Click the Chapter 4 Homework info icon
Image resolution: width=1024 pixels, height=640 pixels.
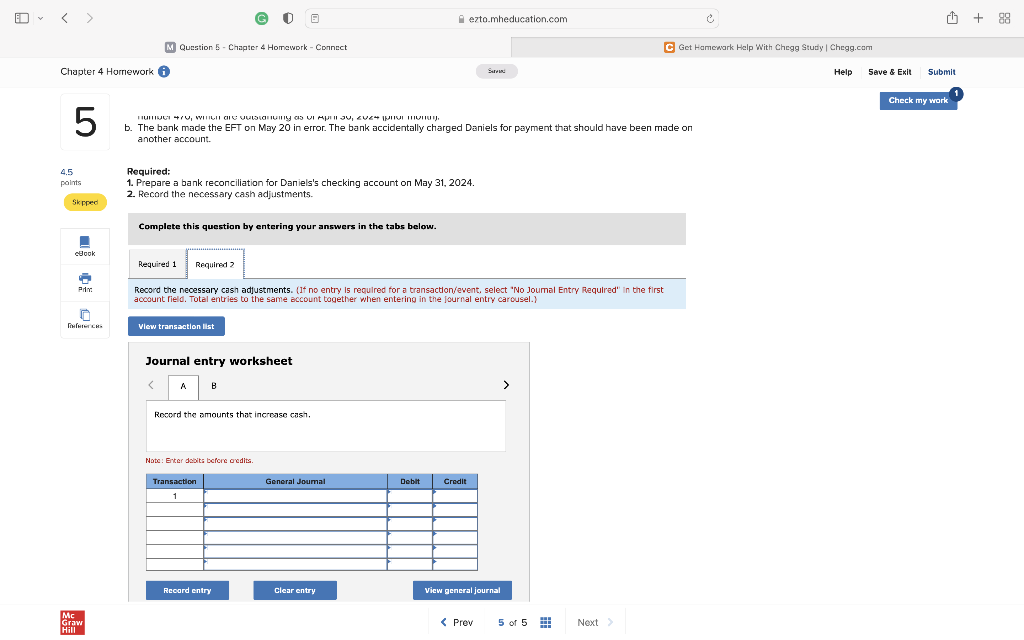[165, 71]
